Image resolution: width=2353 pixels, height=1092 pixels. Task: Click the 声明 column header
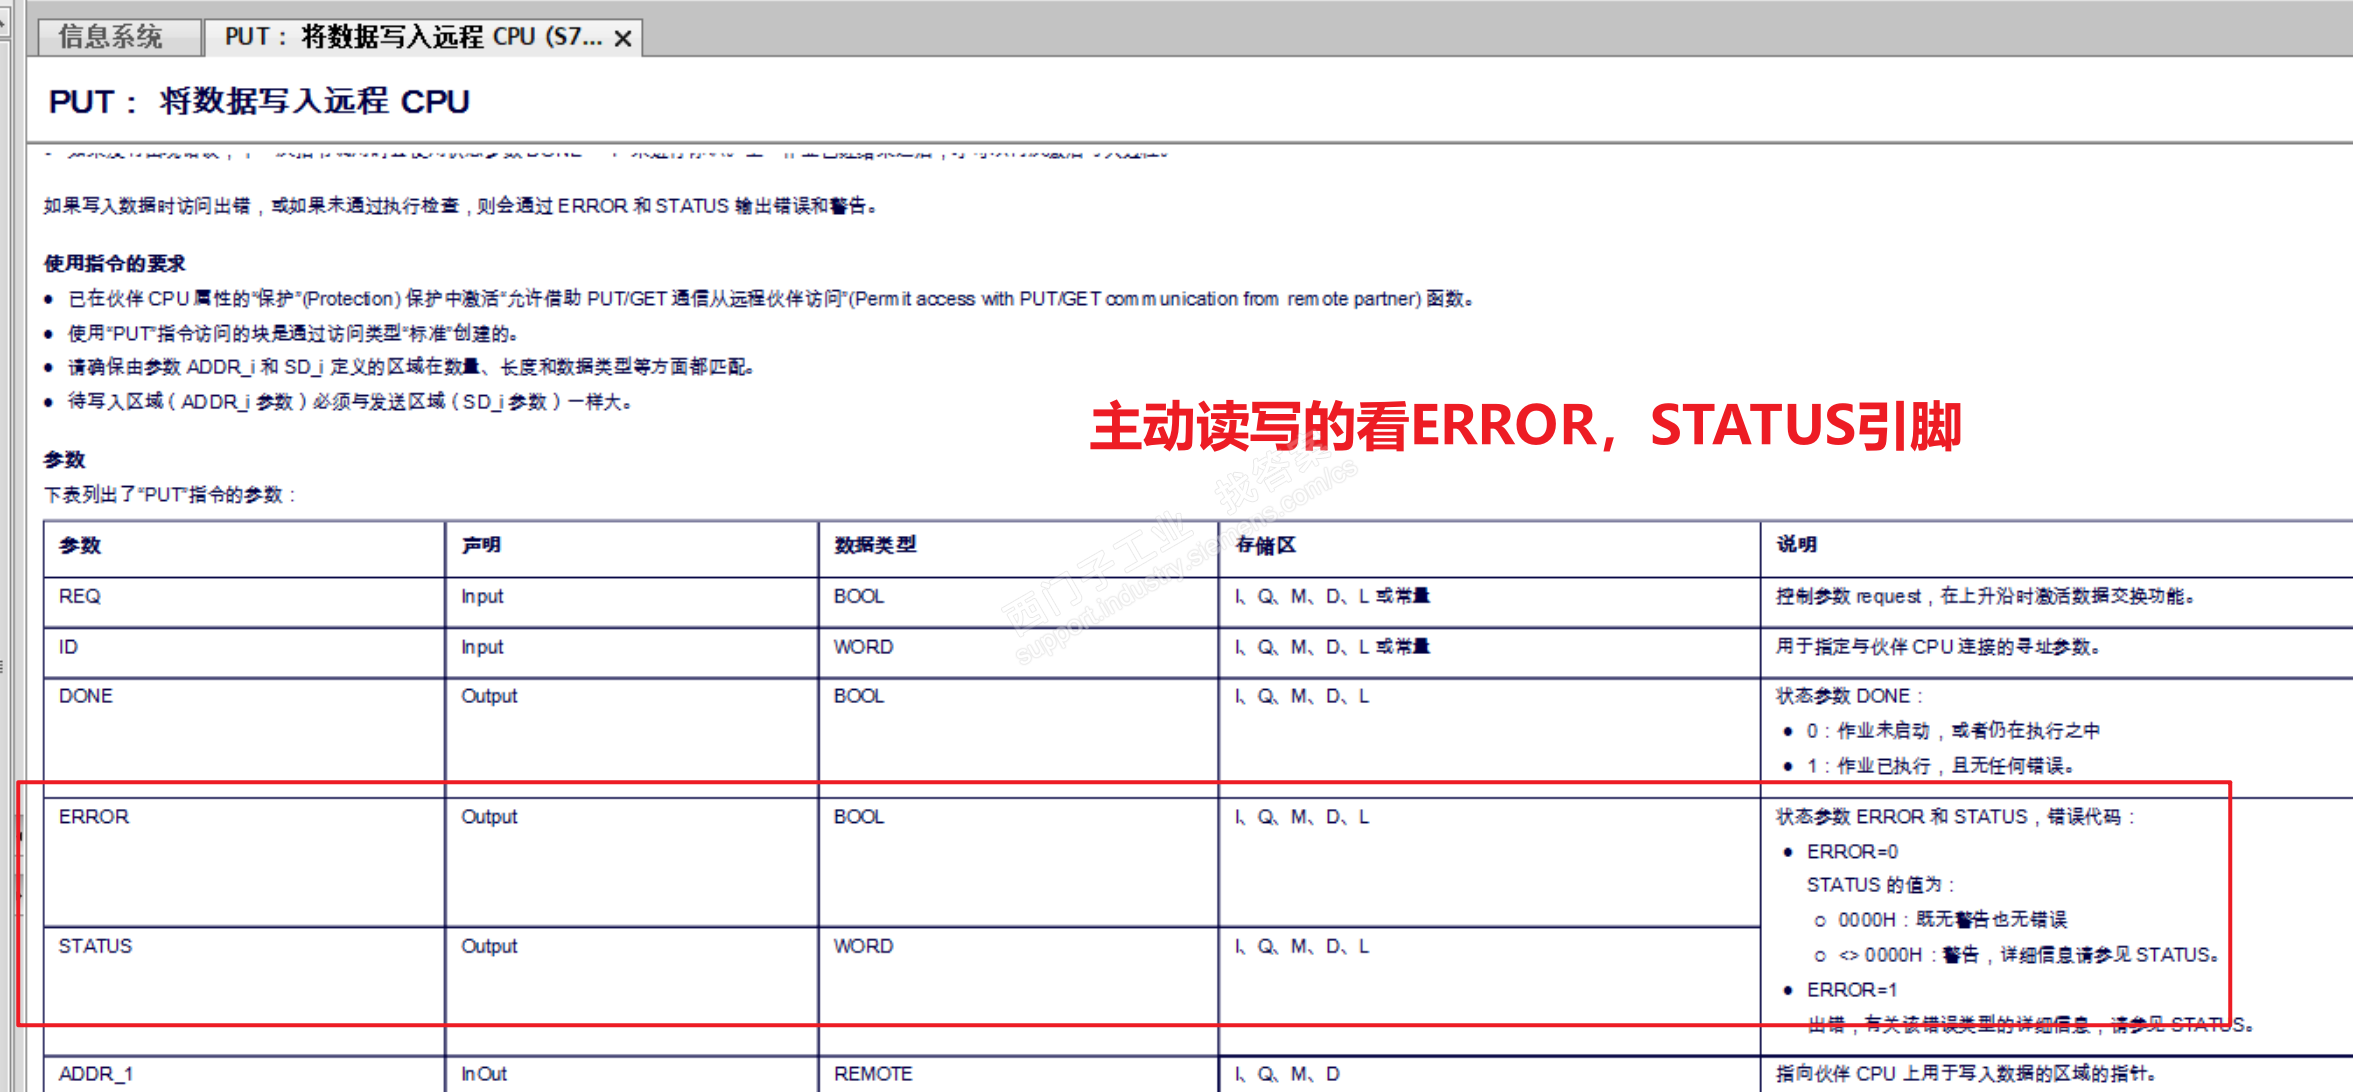click(x=480, y=545)
